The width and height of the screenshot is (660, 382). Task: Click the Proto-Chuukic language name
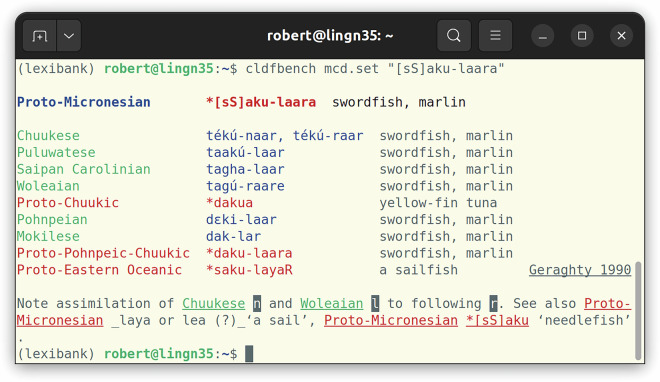coord(68,203)
